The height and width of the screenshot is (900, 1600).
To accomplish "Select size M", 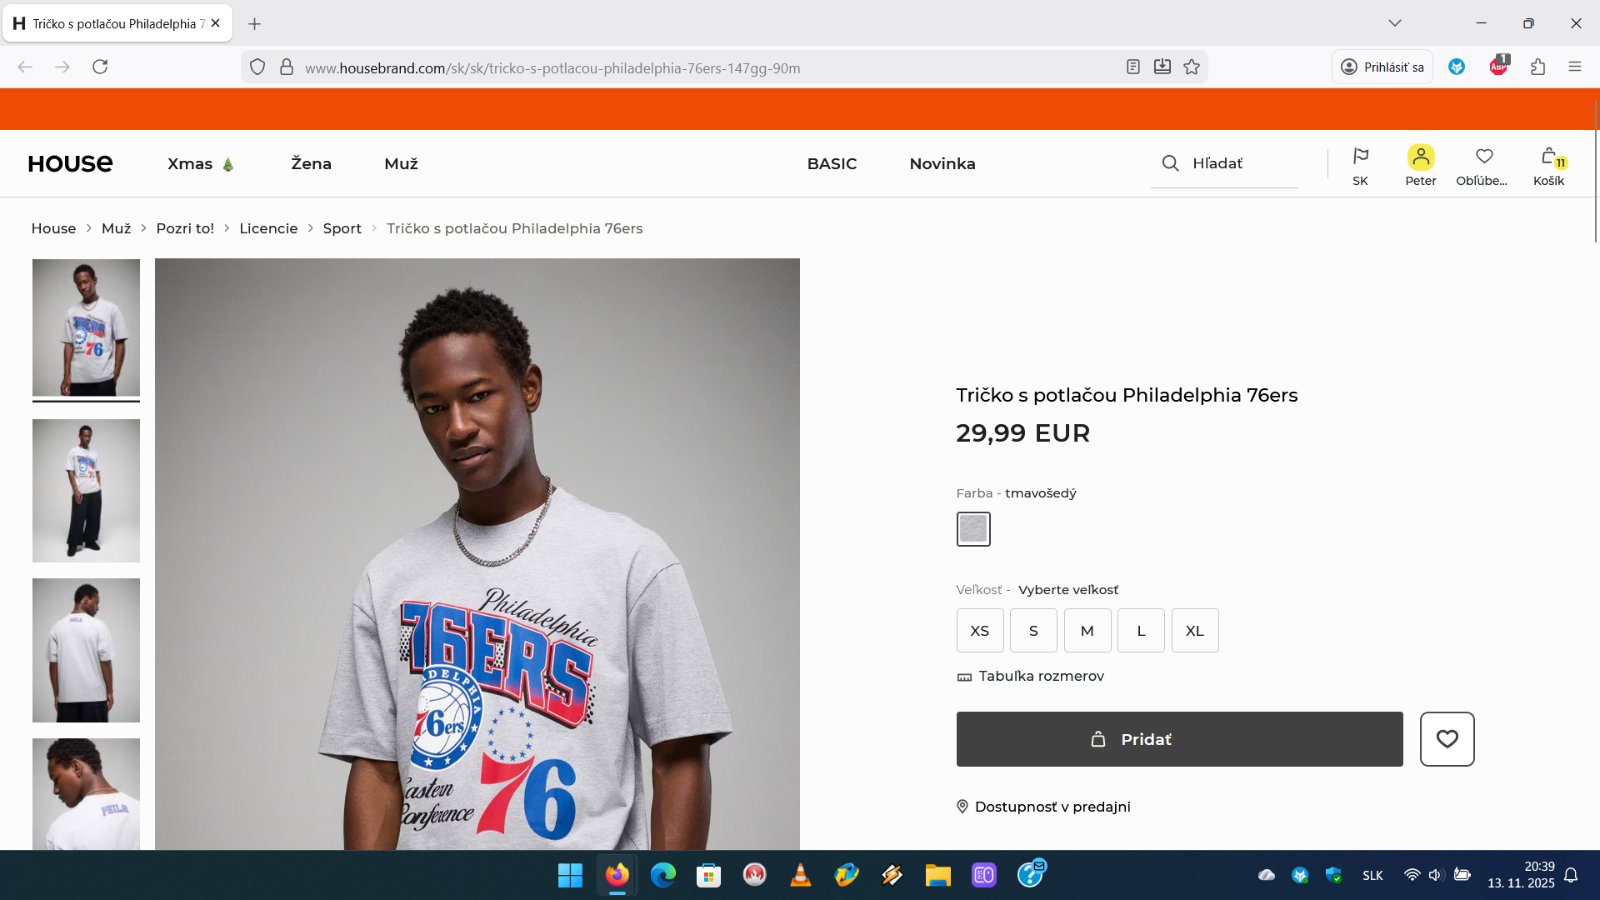I will click(1087, 631).
